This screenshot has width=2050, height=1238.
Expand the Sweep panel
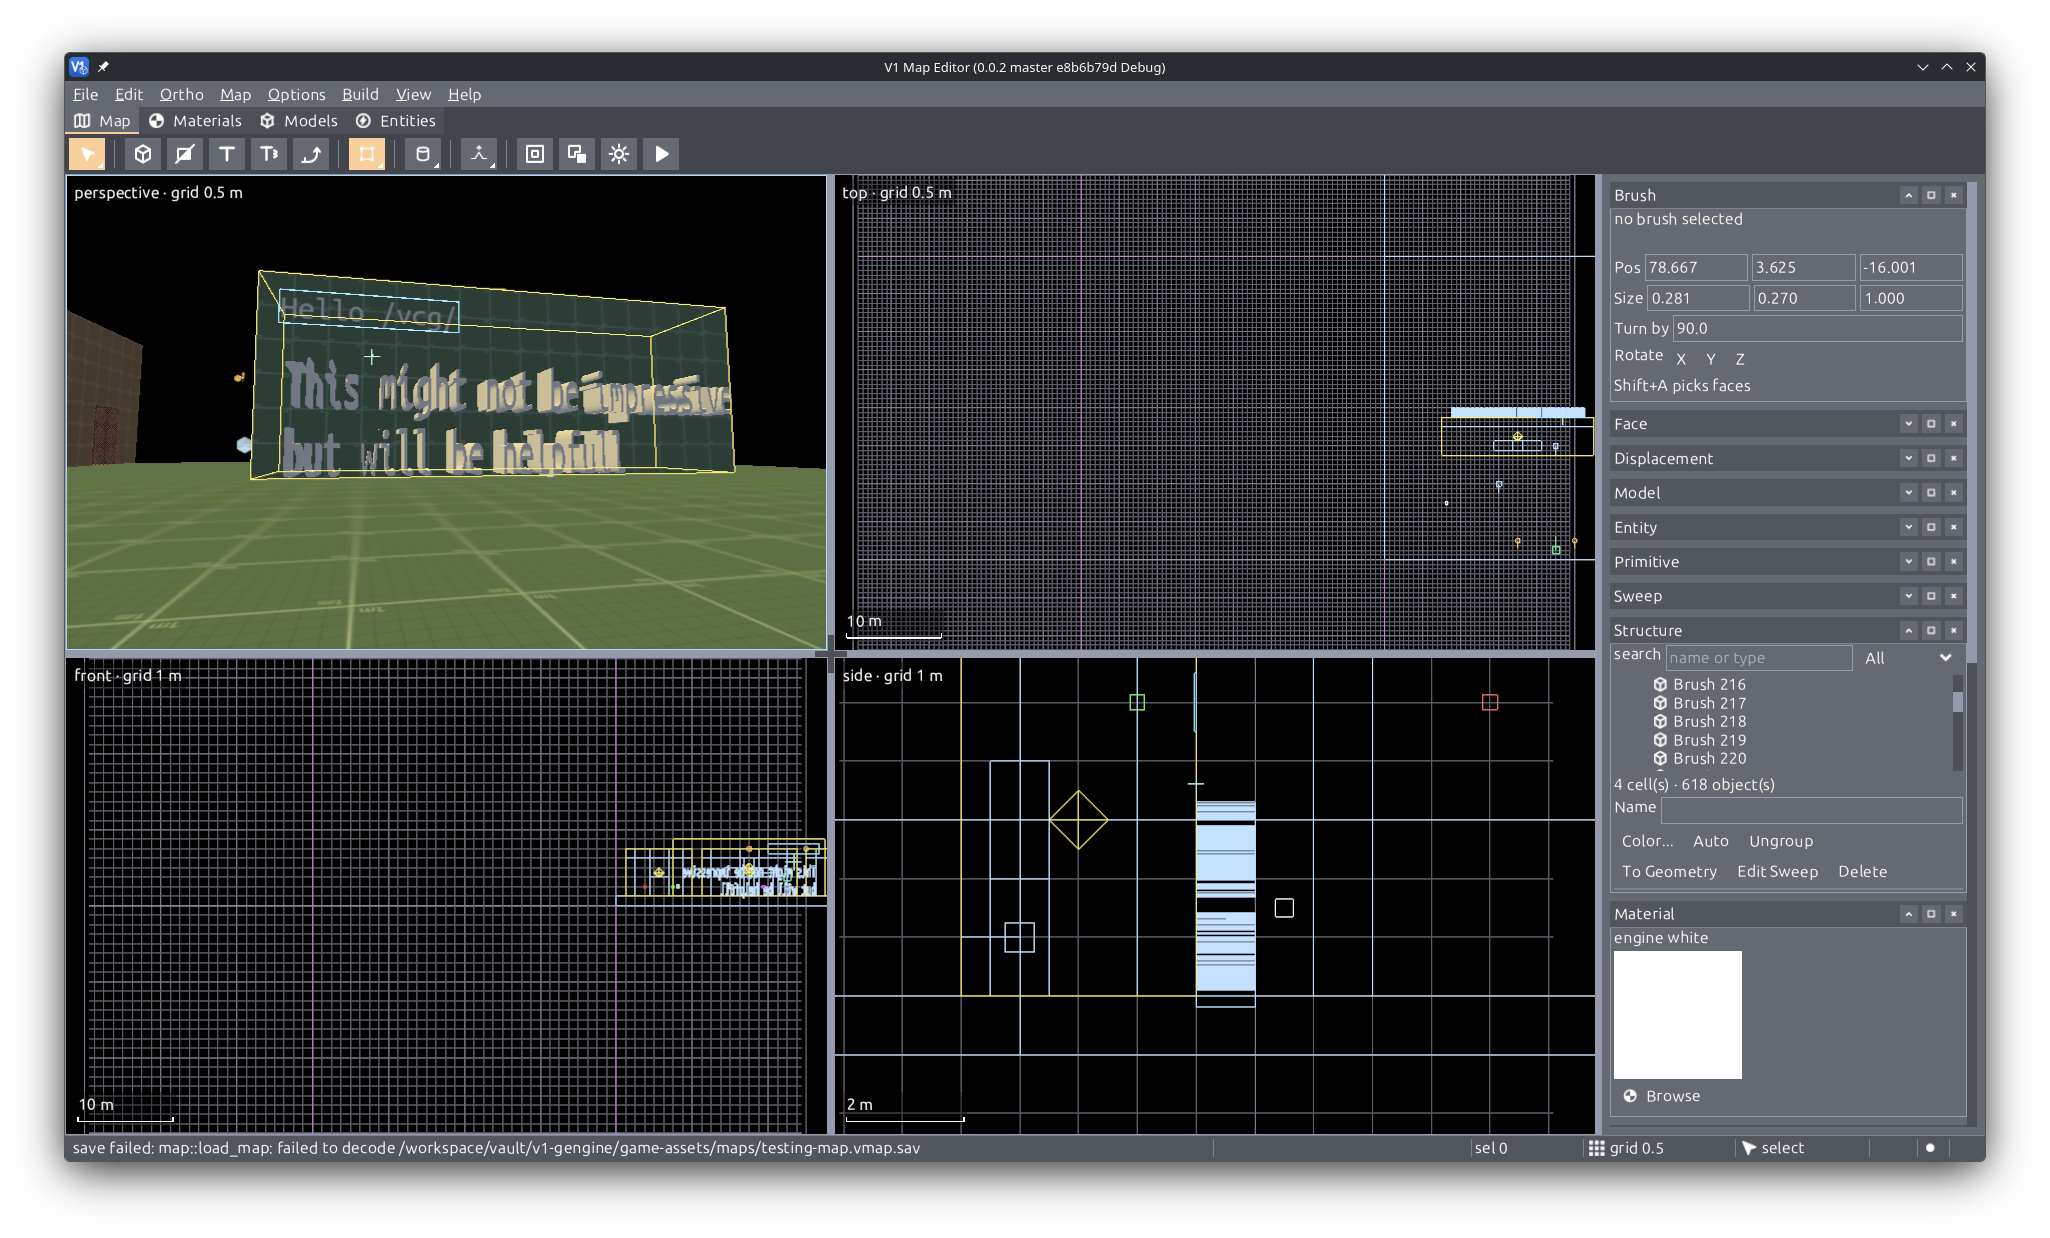(x=1908, y=596)
